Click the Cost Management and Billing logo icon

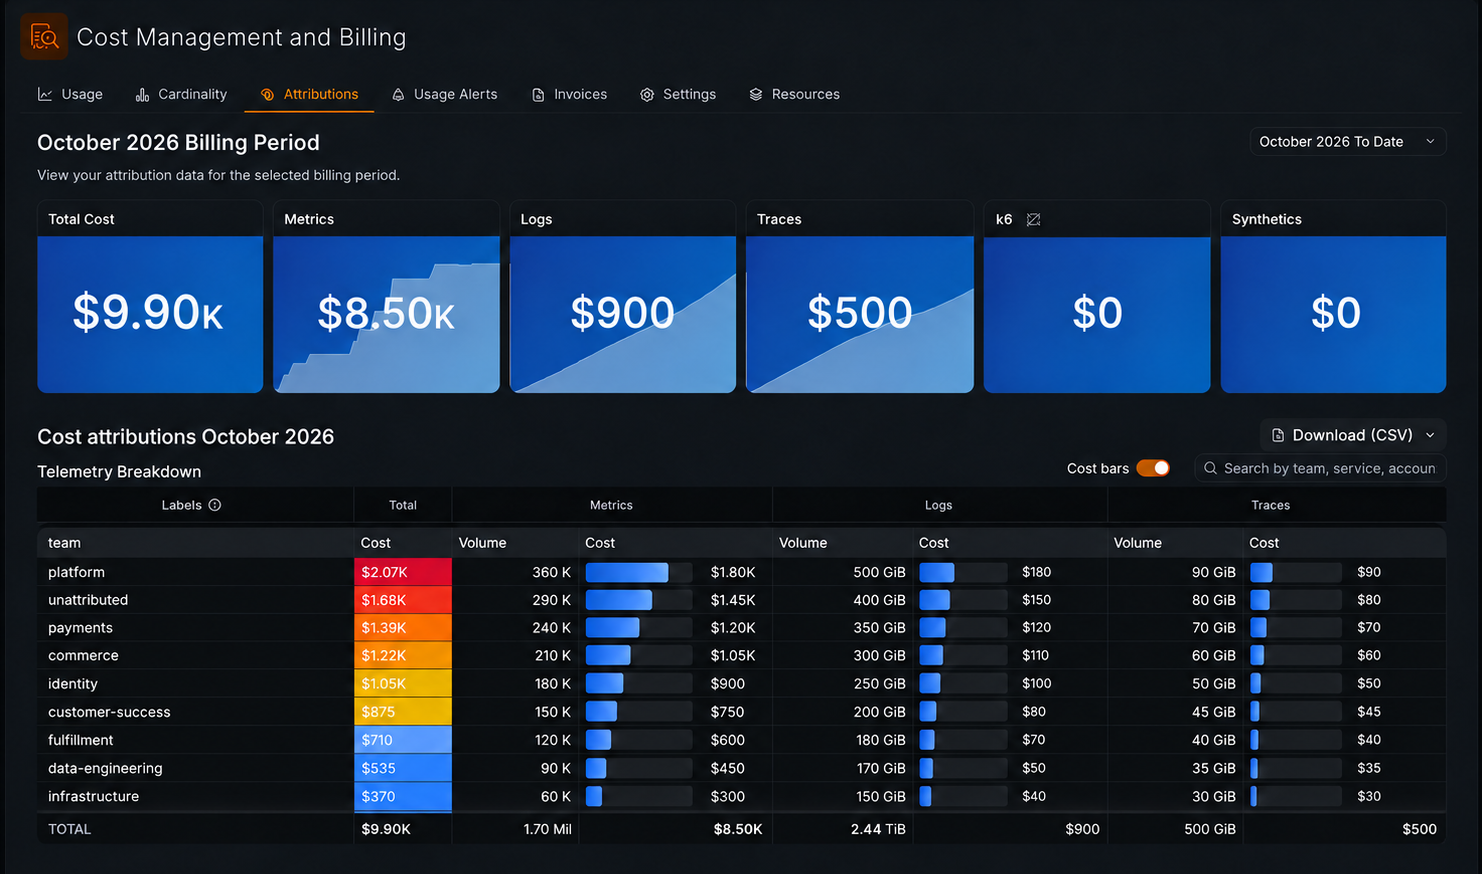coord(44,37)
